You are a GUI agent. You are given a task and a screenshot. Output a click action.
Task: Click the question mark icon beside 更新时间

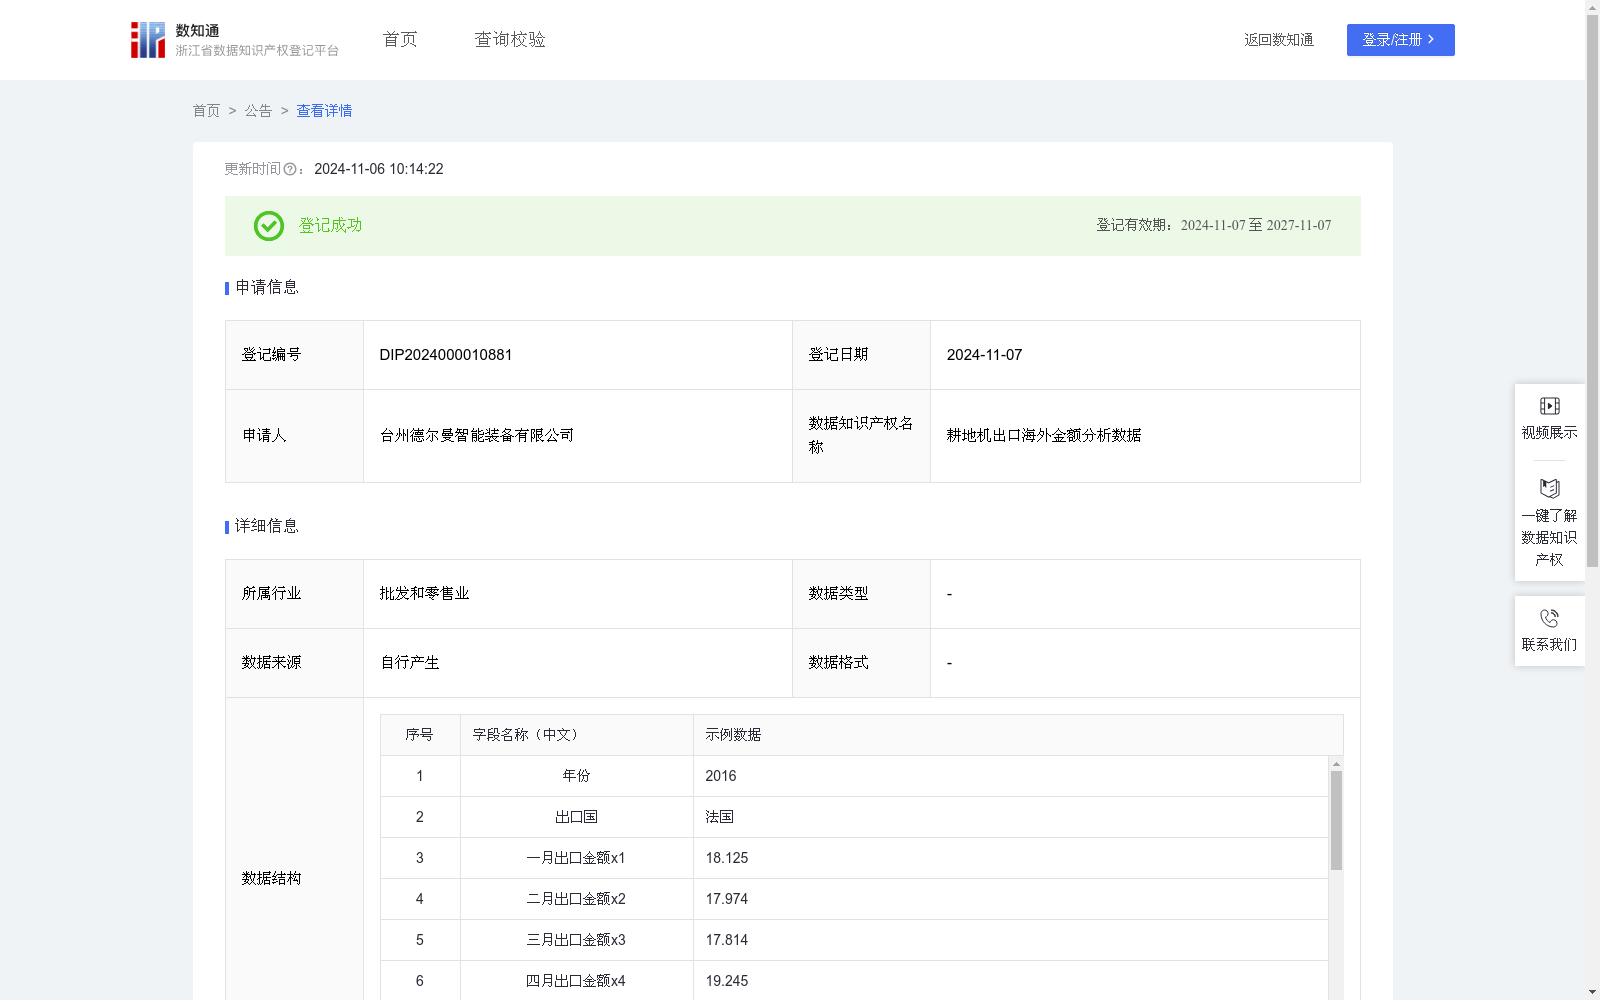(290, 169)
